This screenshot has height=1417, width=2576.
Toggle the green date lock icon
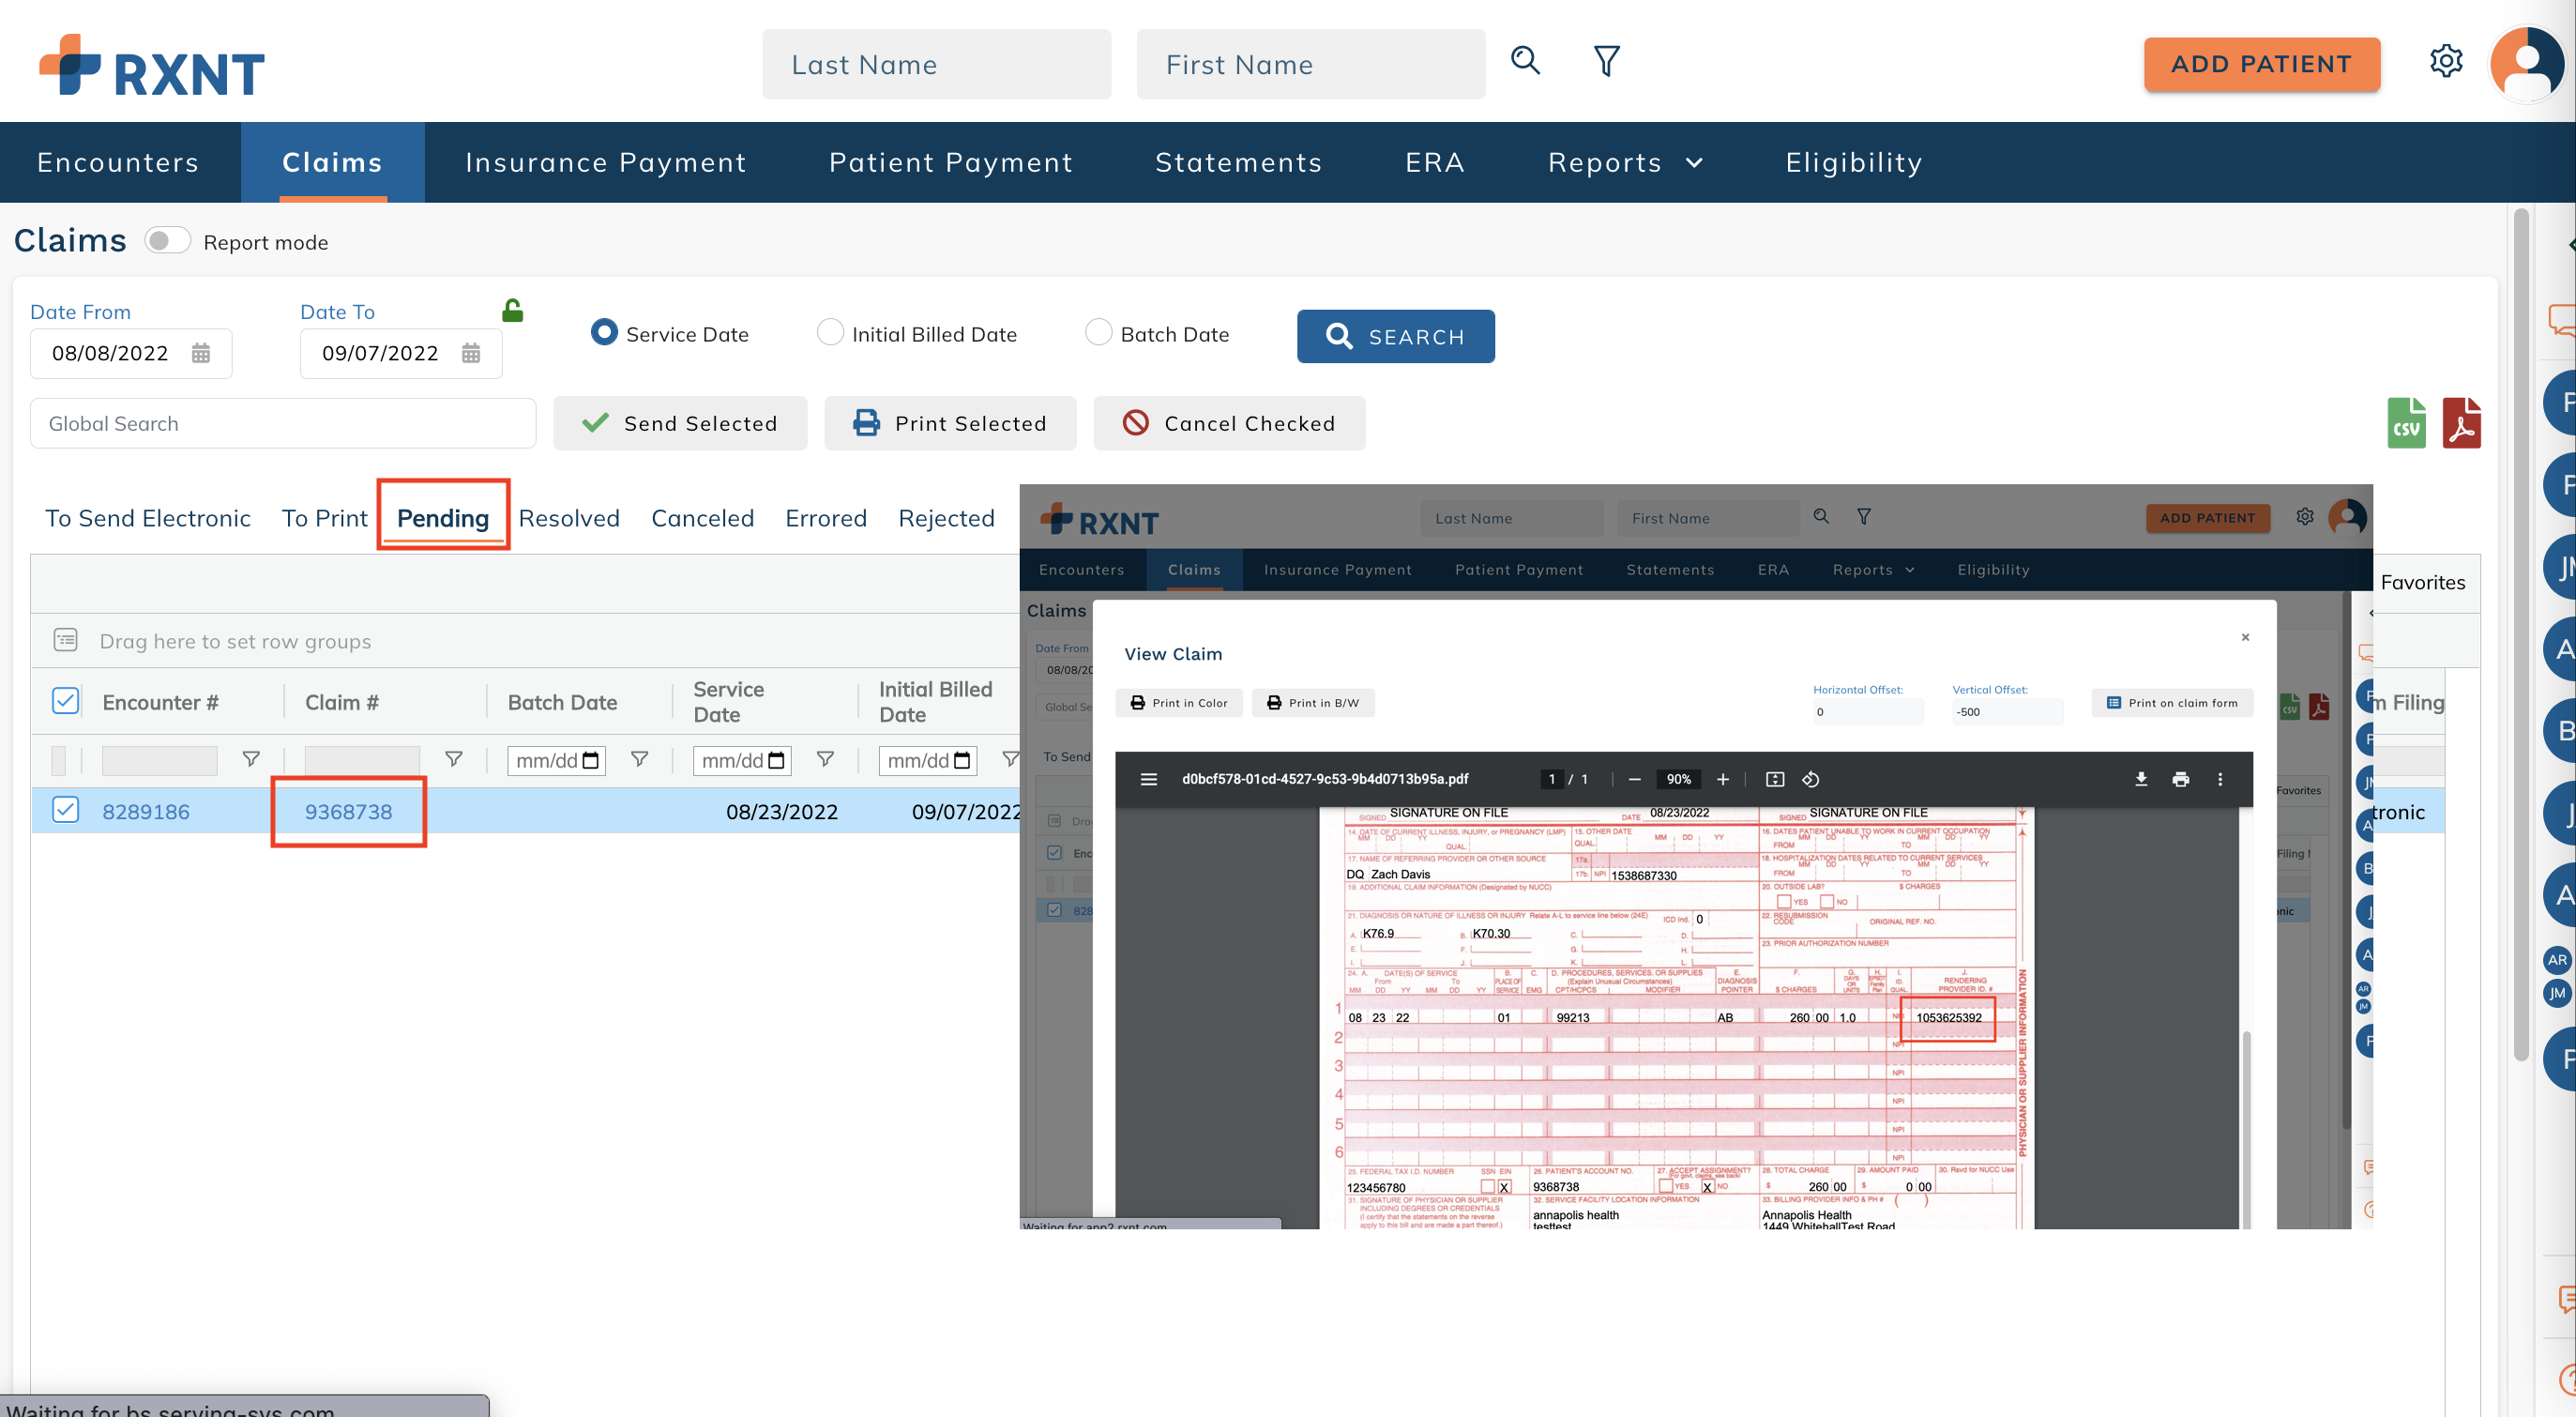[512, 310]
